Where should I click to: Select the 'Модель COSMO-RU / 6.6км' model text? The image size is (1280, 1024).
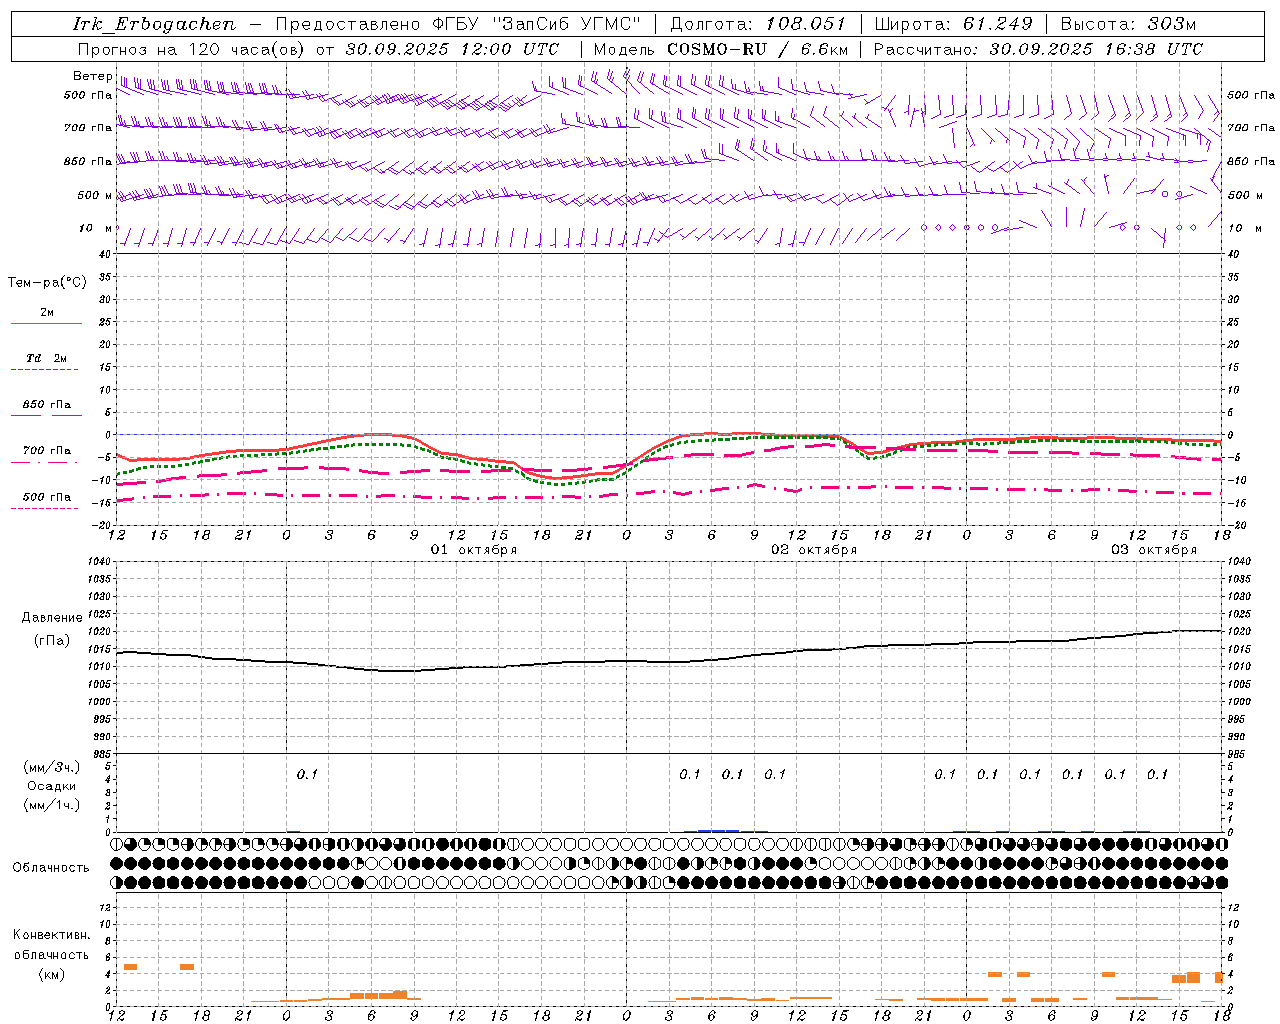pos(721,49)
